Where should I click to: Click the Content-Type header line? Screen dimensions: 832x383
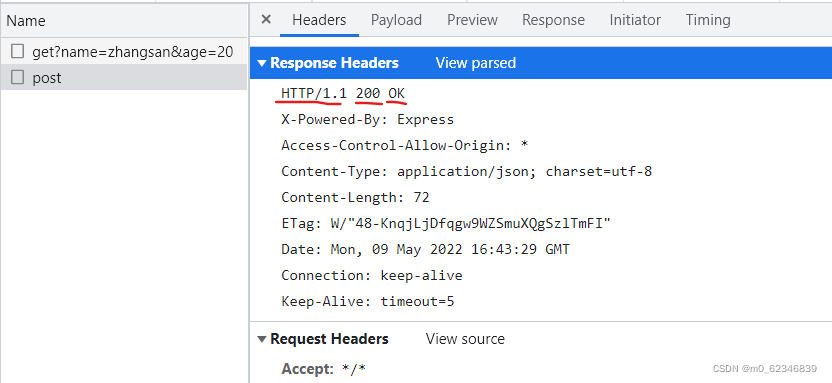466,171
